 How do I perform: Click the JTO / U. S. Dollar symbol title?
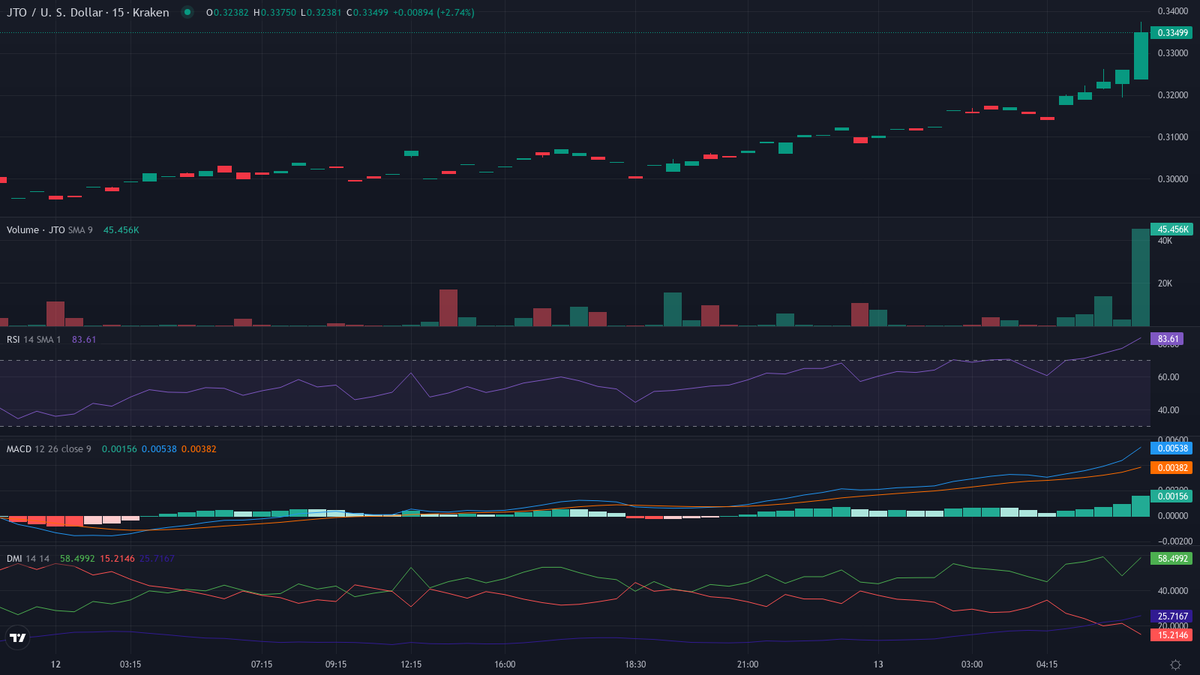coord(59,12)
